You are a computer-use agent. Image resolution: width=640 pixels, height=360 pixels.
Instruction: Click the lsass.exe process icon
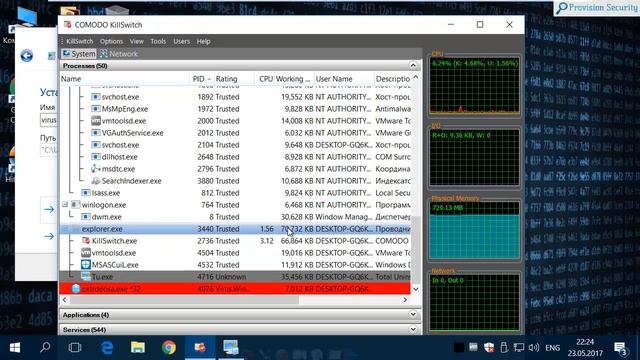pos(86,193)
